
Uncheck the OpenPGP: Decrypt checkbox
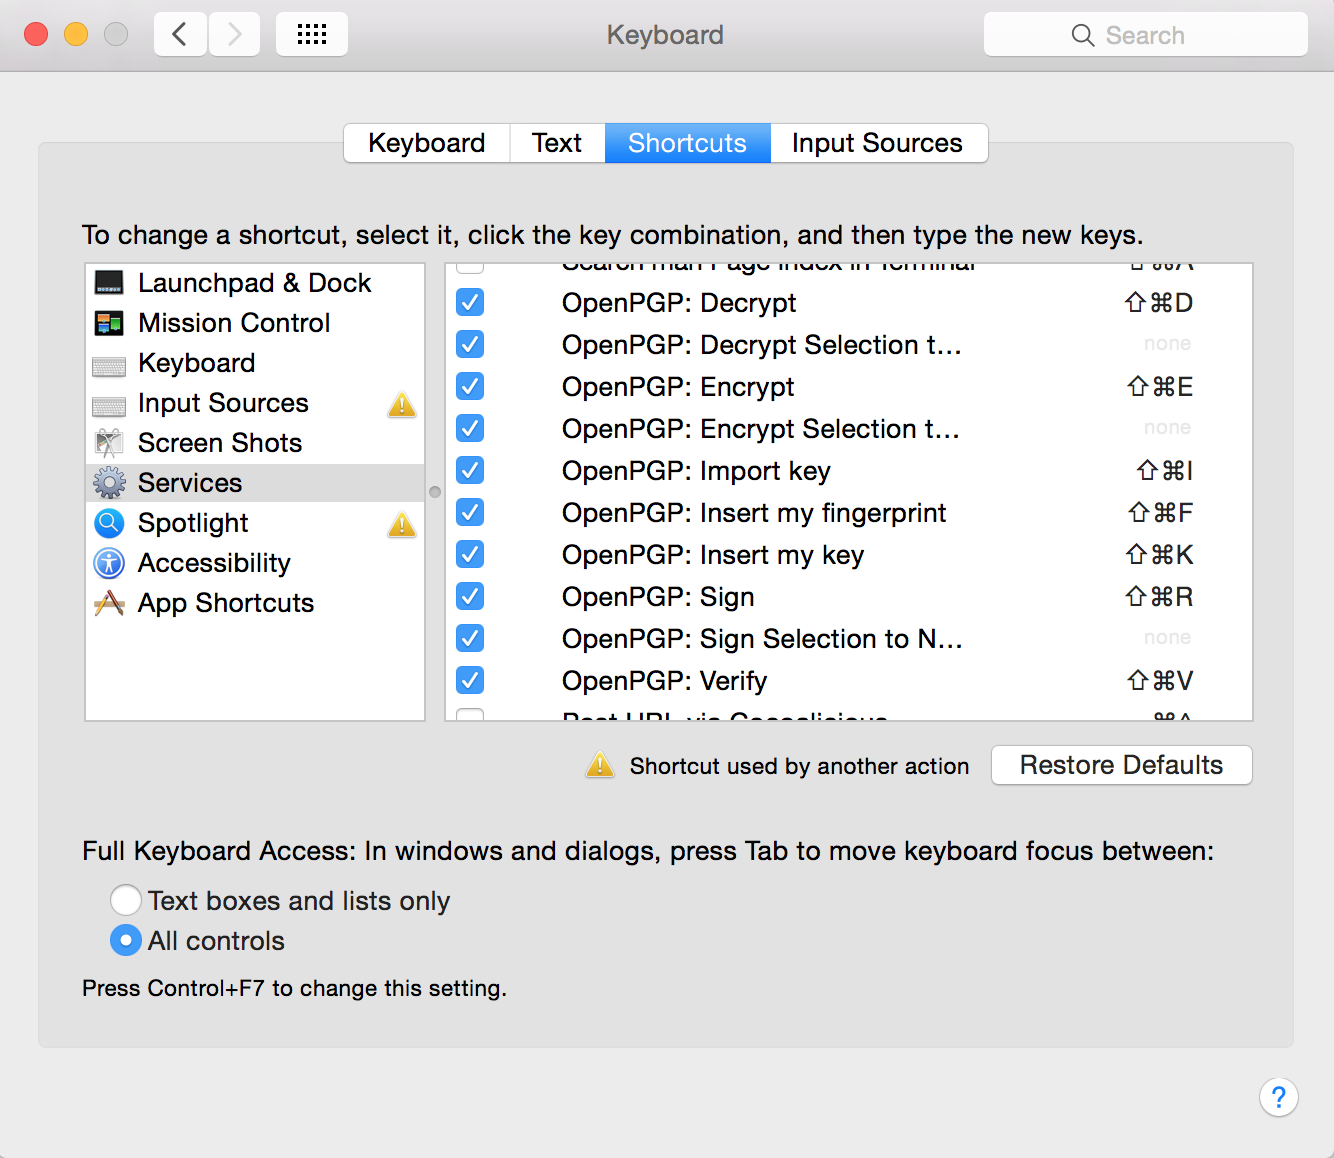(470, 303)
